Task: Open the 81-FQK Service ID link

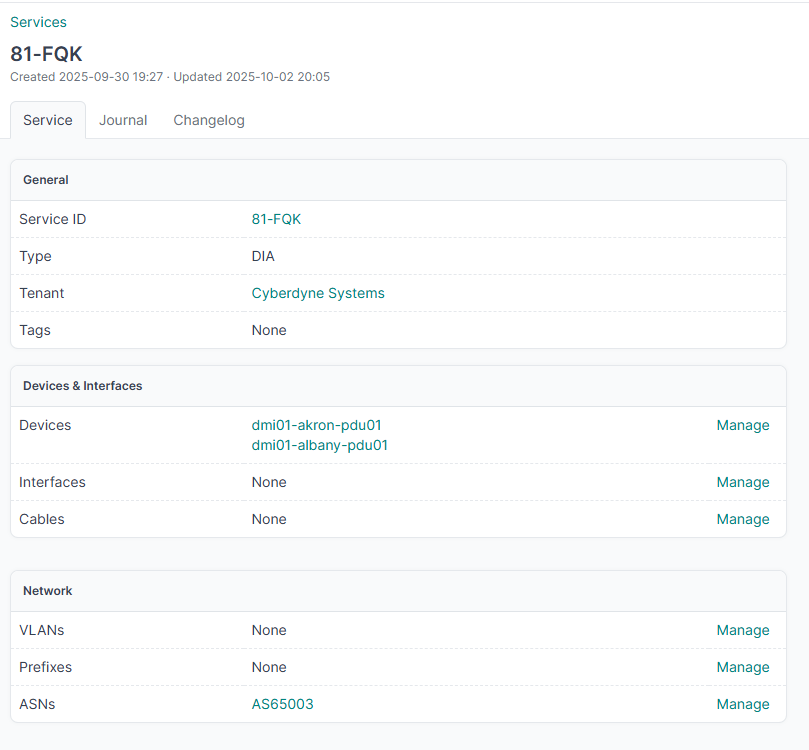Action: coord(276,219)
